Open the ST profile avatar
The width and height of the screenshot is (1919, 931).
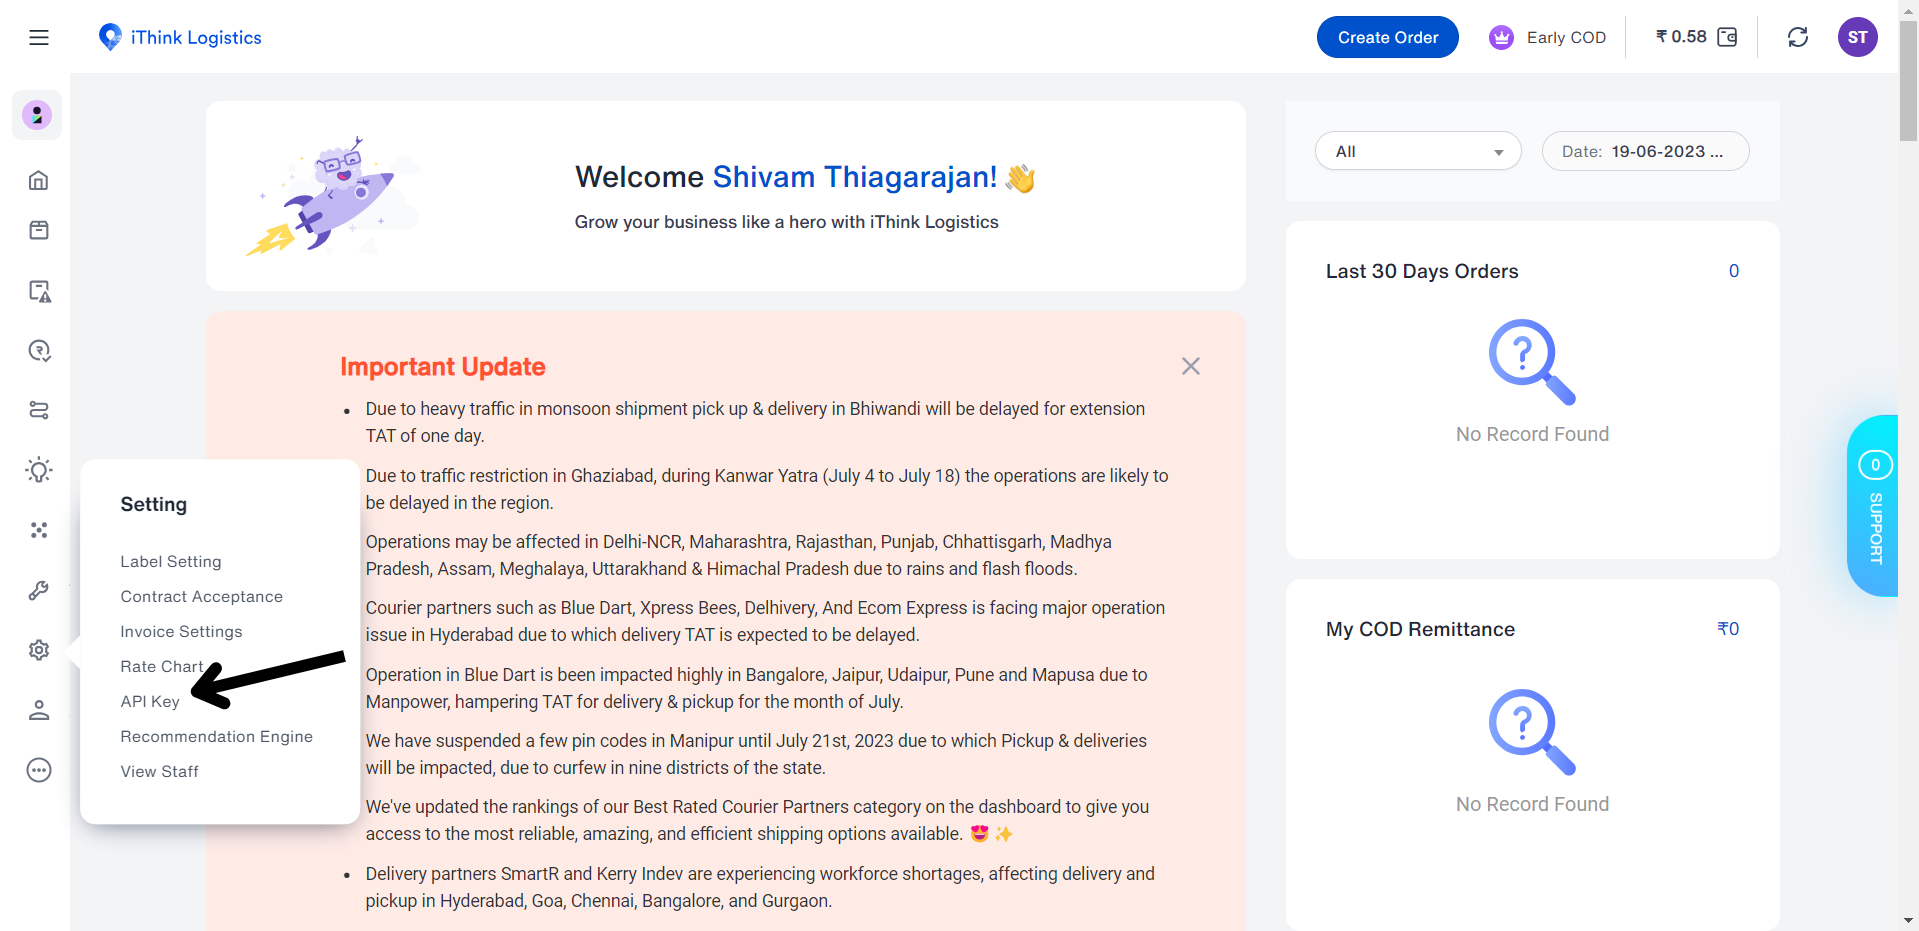pyautogui.click(x=1858, y=37)
